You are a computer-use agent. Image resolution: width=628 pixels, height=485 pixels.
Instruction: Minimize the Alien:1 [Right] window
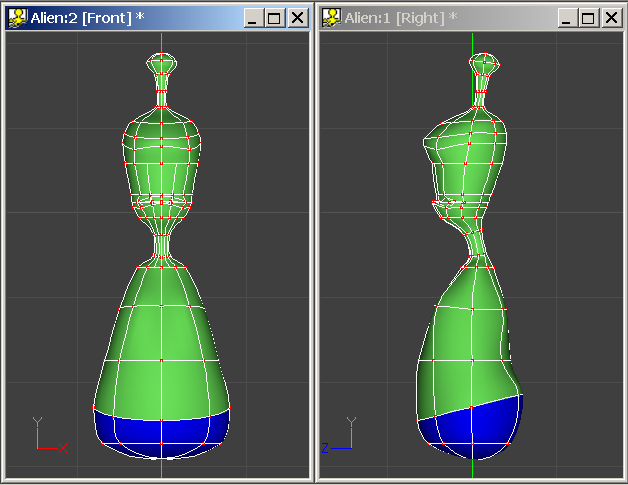568,18
